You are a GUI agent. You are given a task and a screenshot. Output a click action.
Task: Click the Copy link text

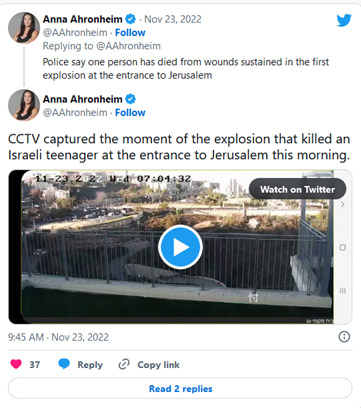point(158,365)
